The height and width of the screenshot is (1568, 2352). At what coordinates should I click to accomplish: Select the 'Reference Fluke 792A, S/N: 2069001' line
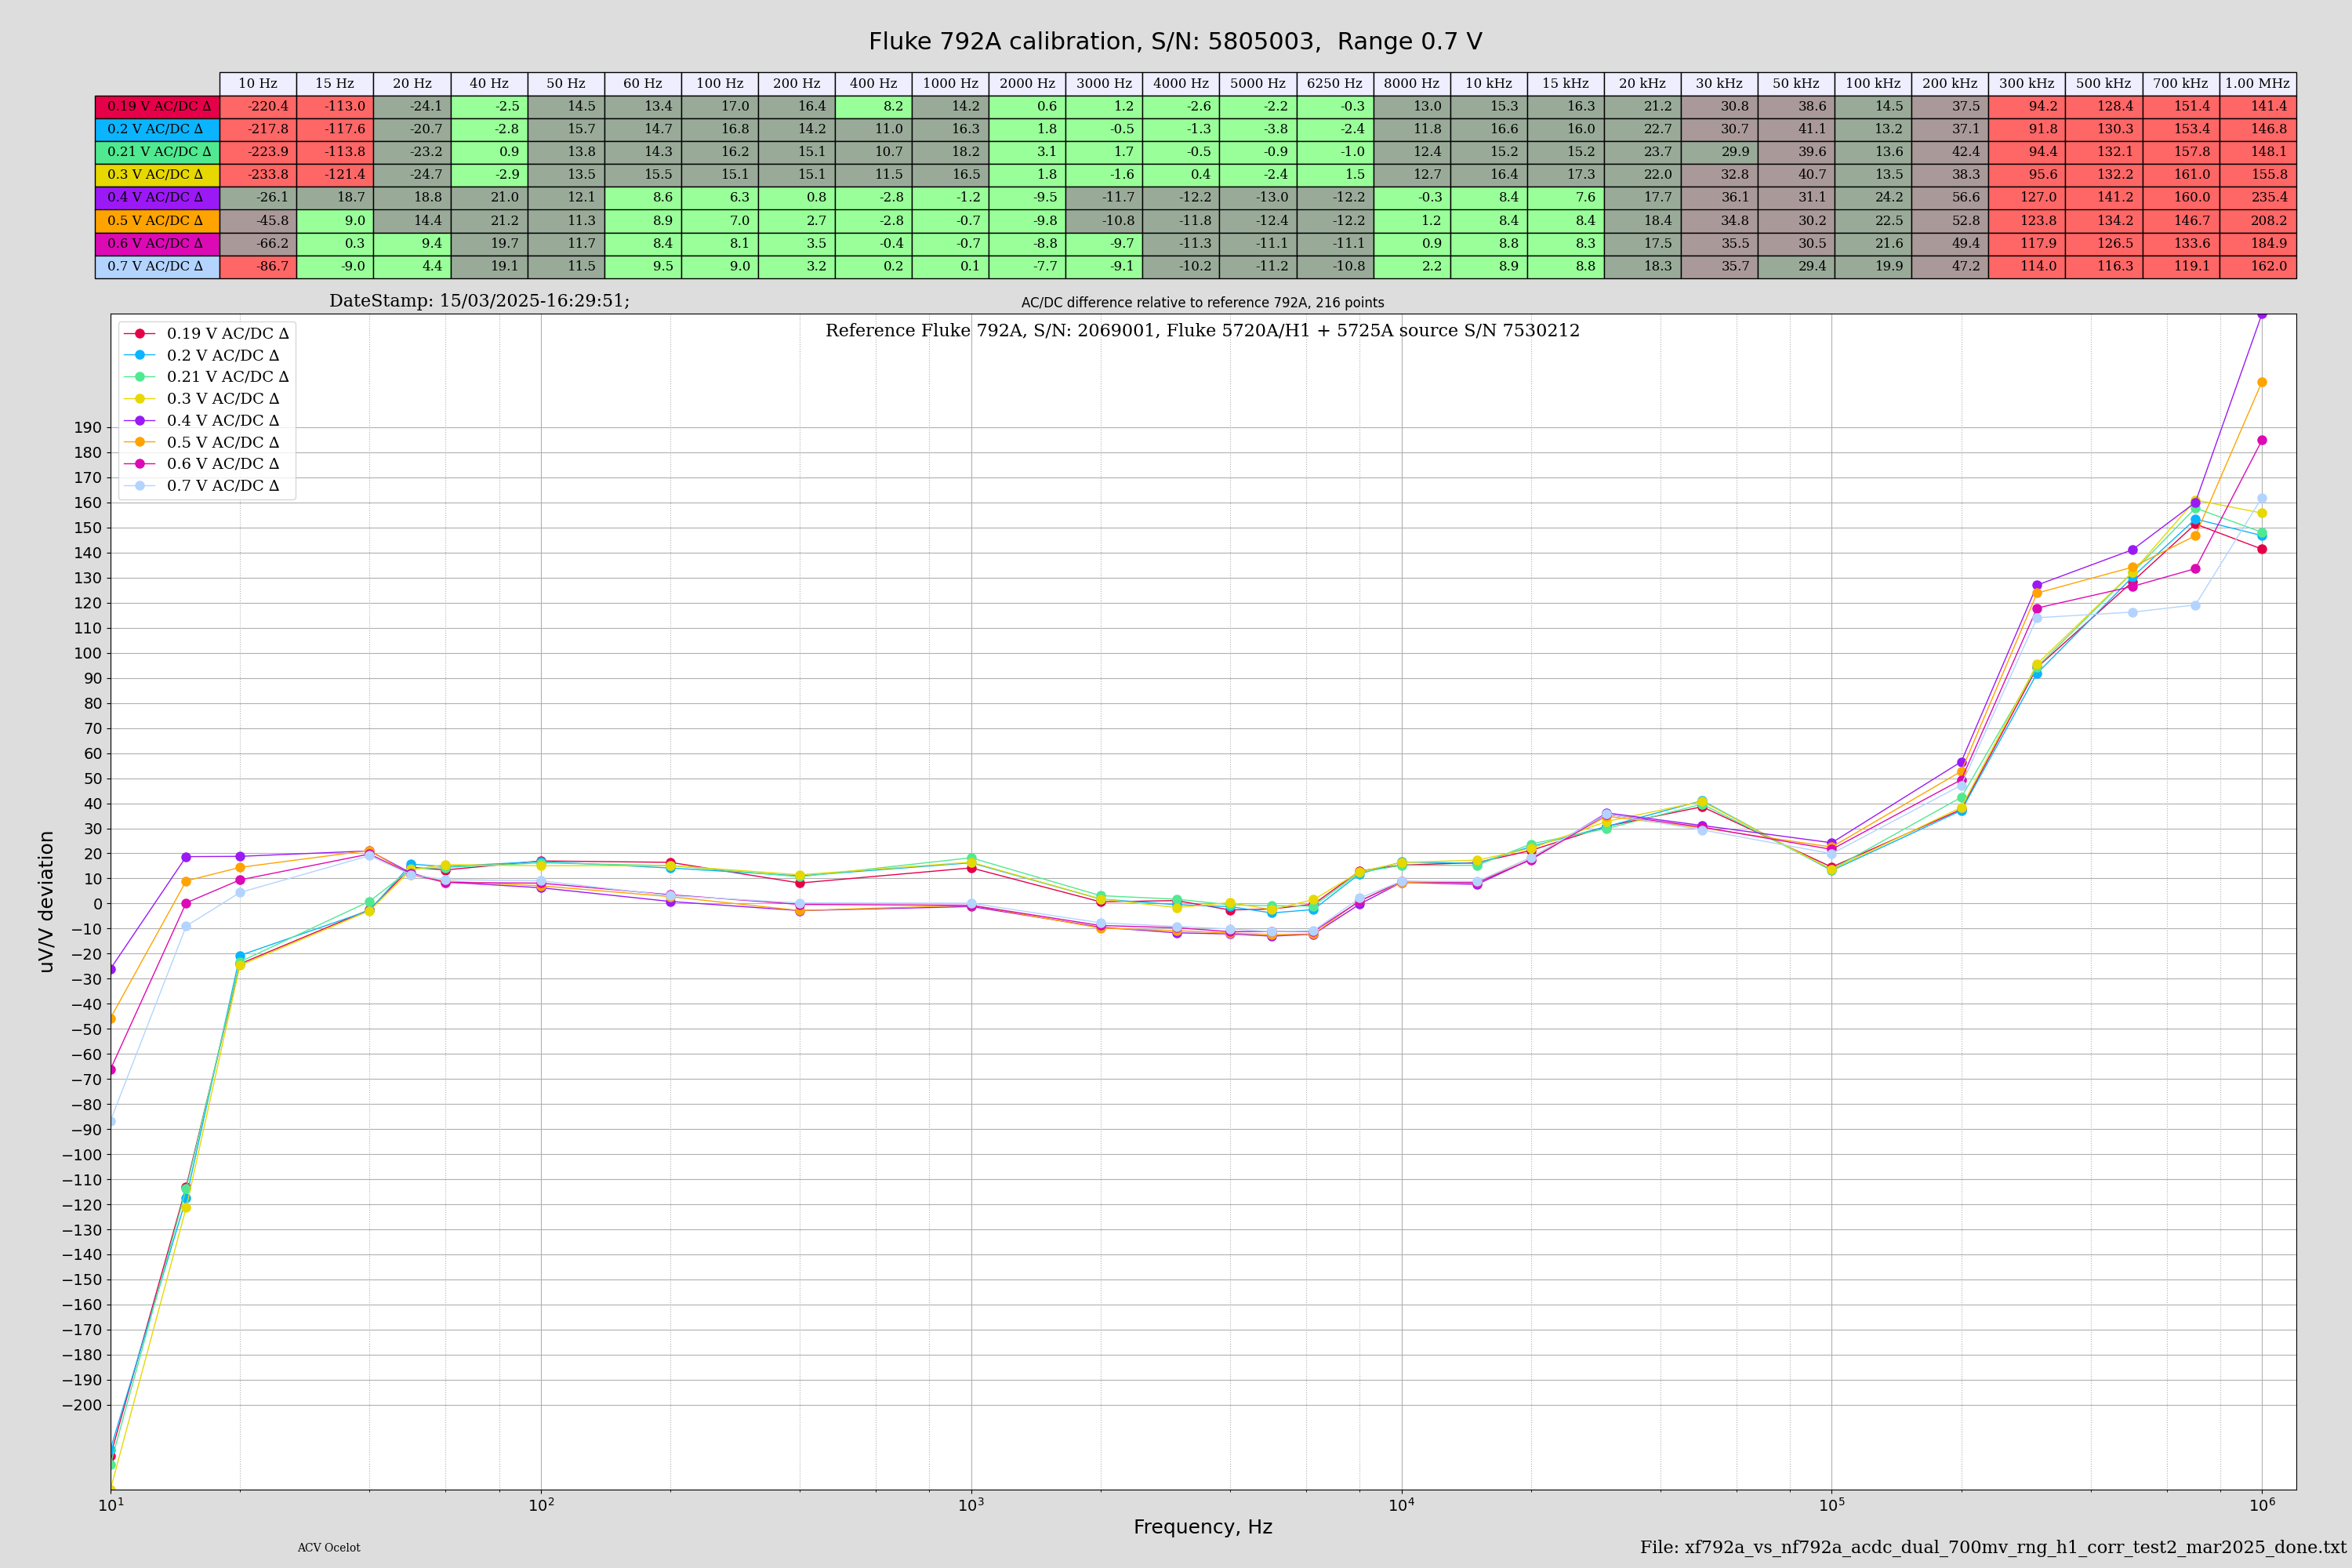(x=1202, y=331)
